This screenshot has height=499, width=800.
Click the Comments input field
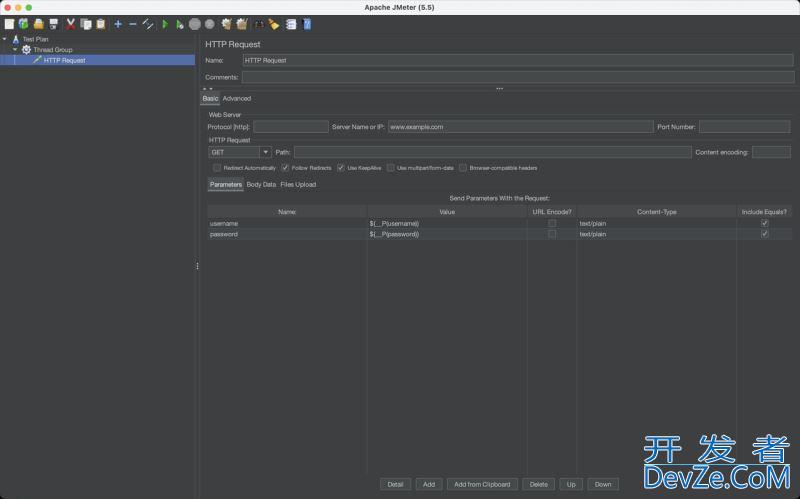518,77
